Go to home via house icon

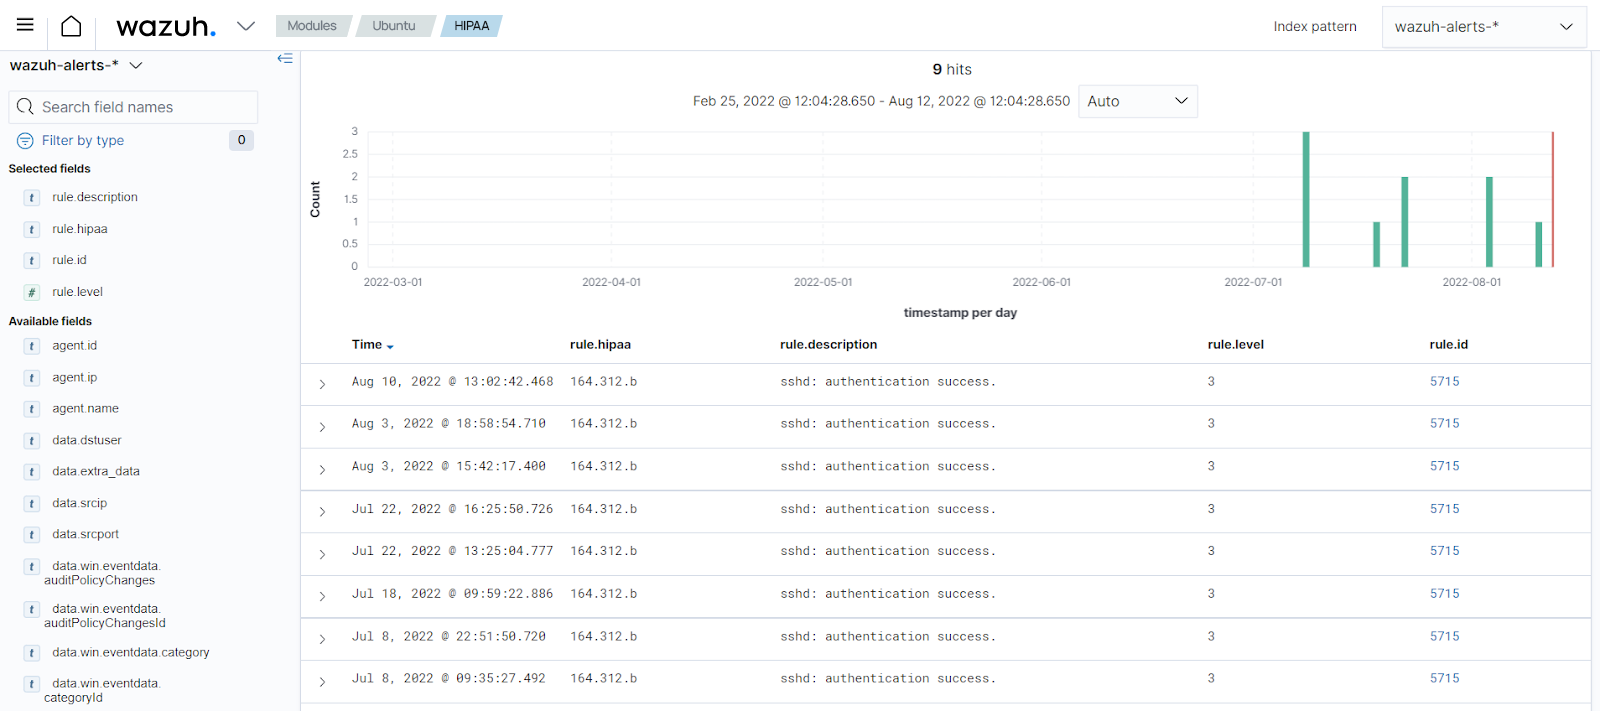tap(71, 26)
